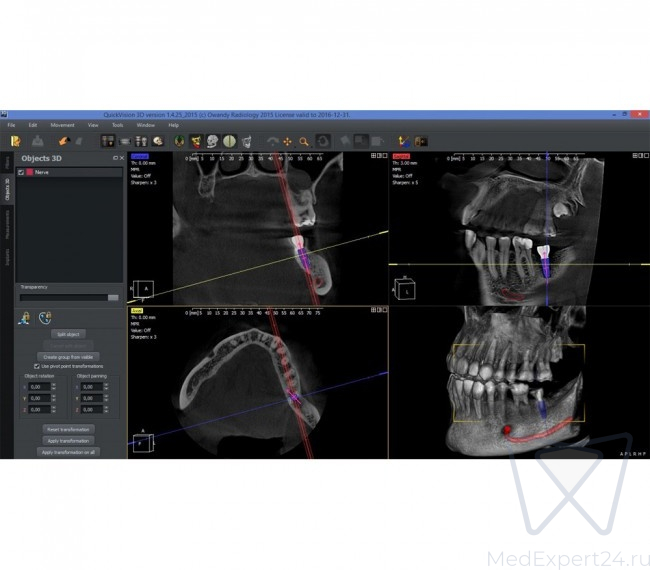Click the 3D skull rendering icon
650x570 pixels.
160,141
